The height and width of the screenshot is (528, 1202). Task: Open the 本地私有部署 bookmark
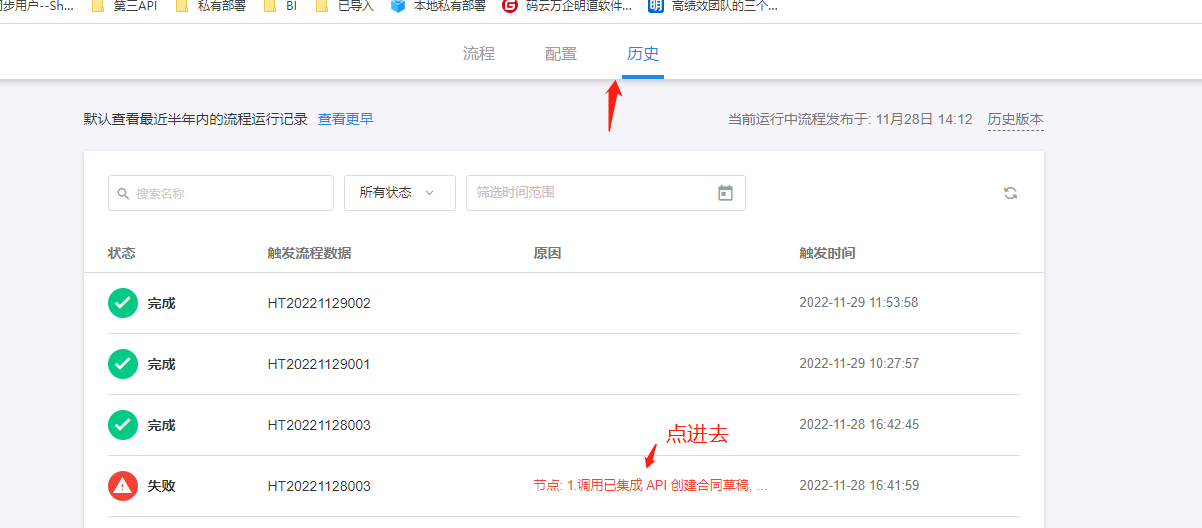[x=438, y=6]
